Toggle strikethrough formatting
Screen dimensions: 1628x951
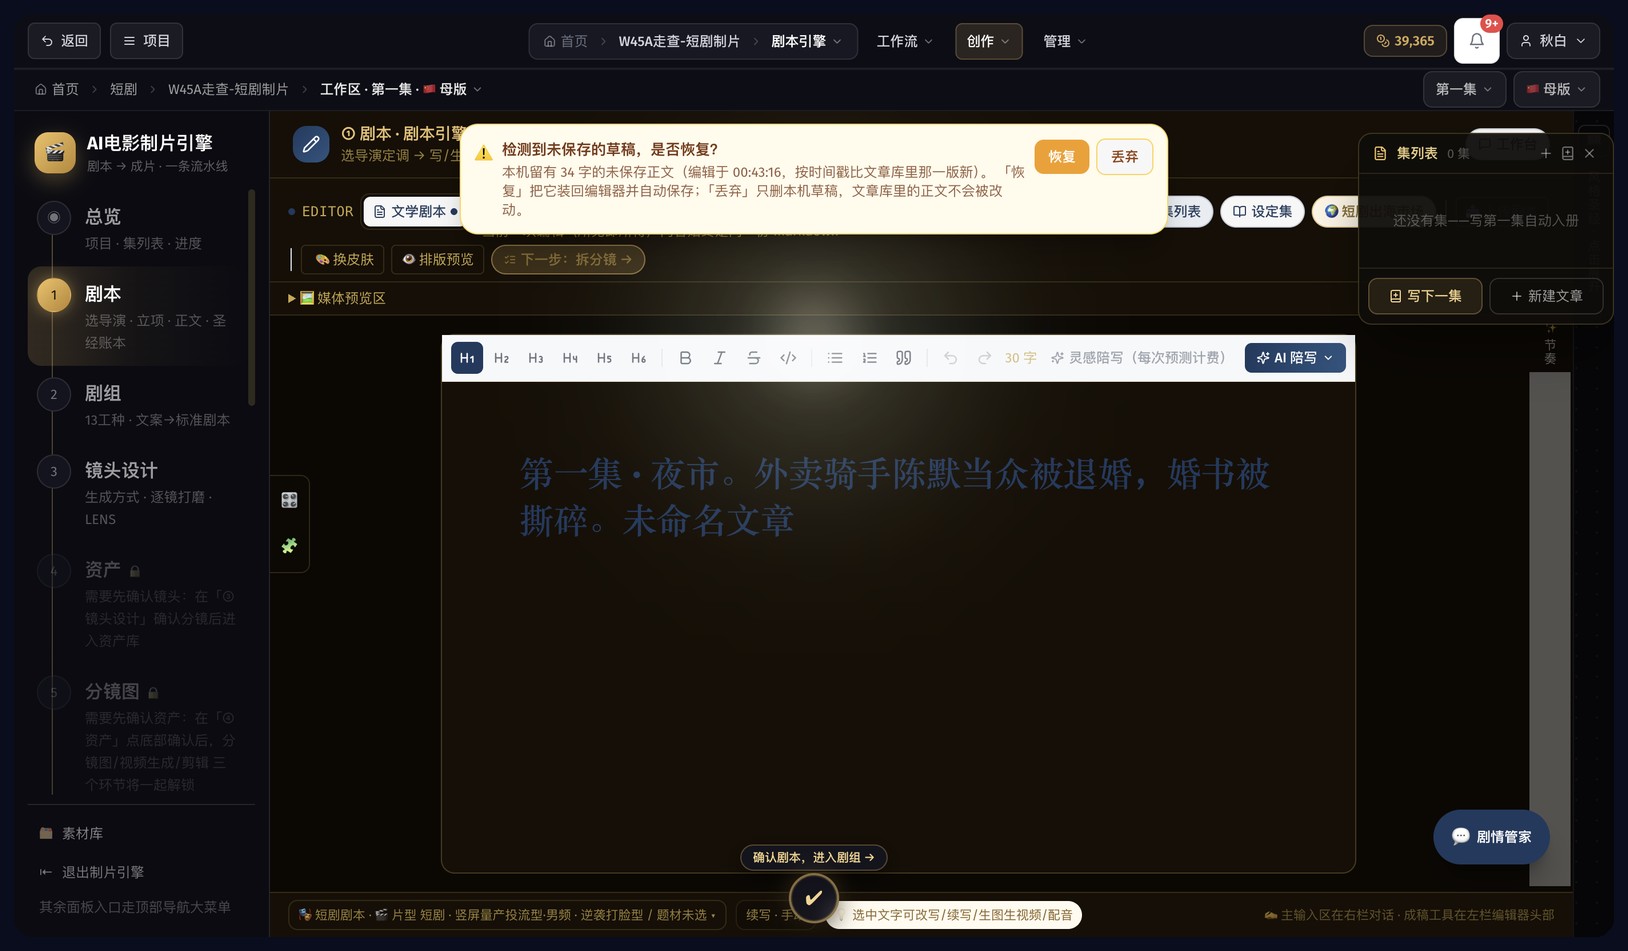[x=754, y=358]
